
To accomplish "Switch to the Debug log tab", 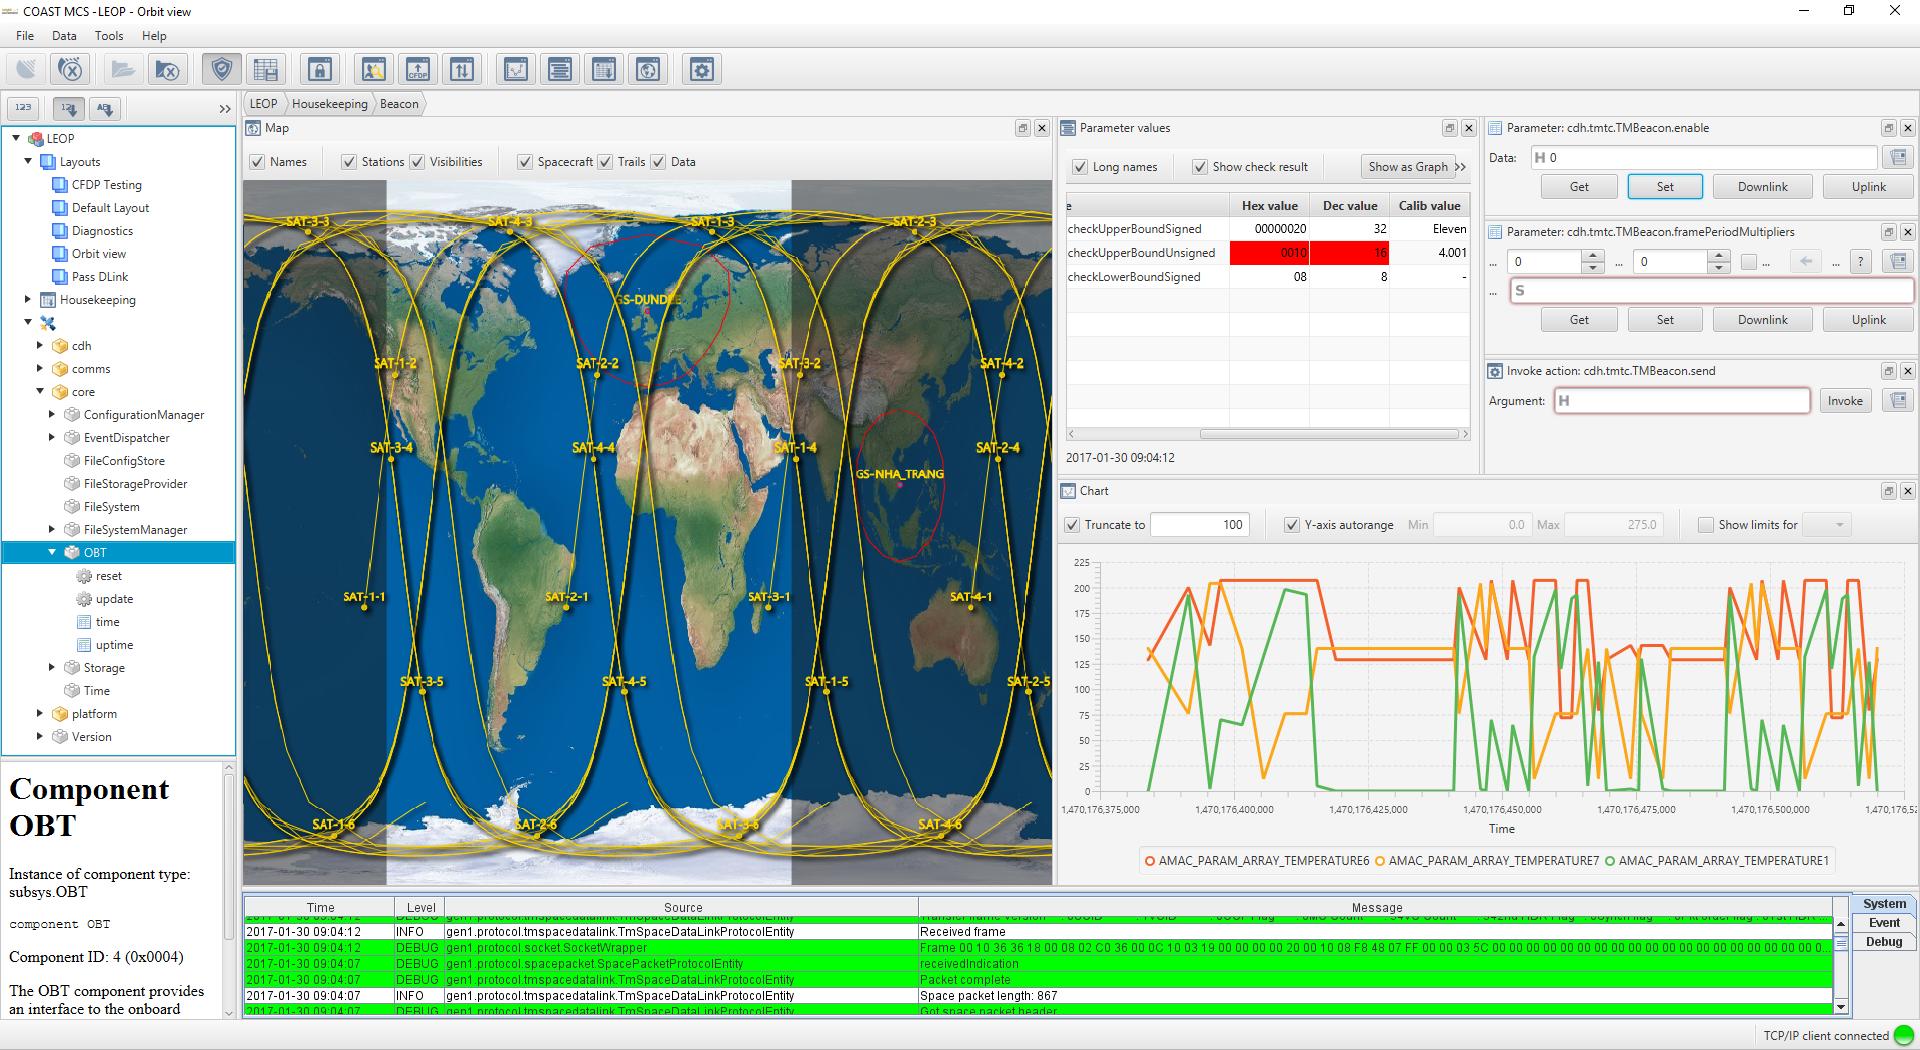I will (1884, 942).
